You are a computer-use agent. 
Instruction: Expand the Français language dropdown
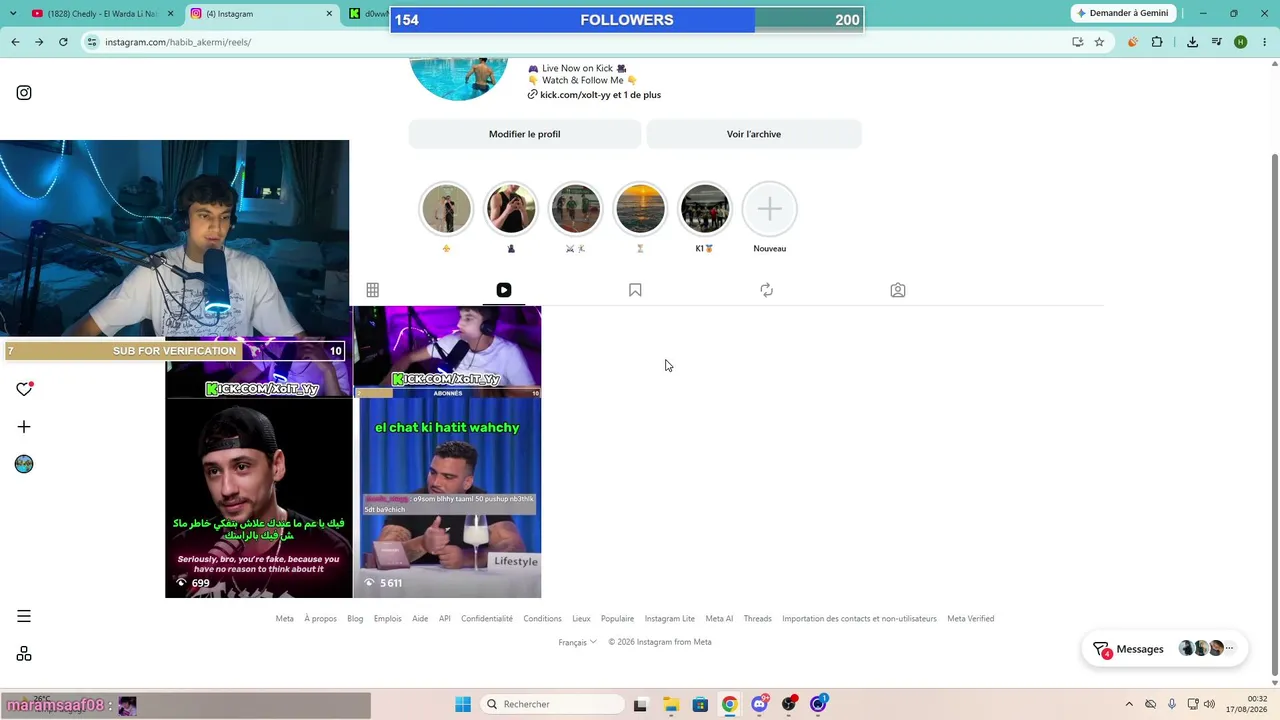(x=577, y=642)
